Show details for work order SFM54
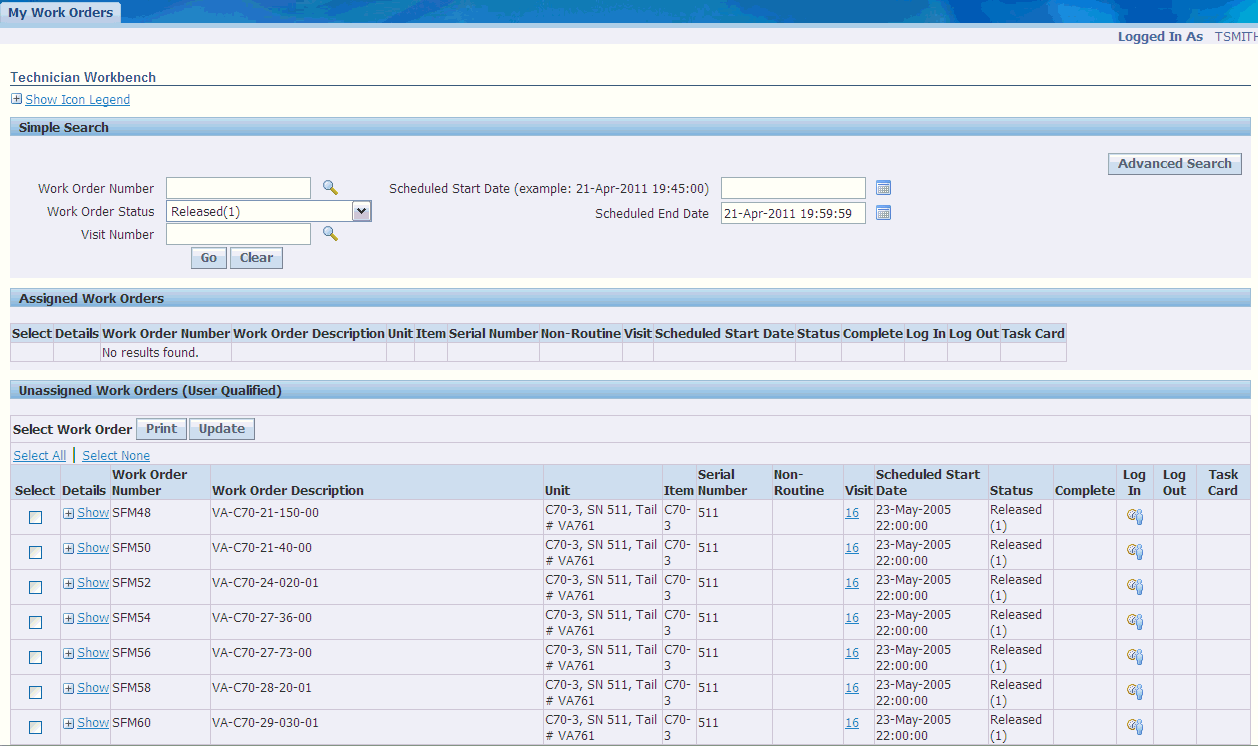Screen dimensions: 1258x746 coord(86,618)
